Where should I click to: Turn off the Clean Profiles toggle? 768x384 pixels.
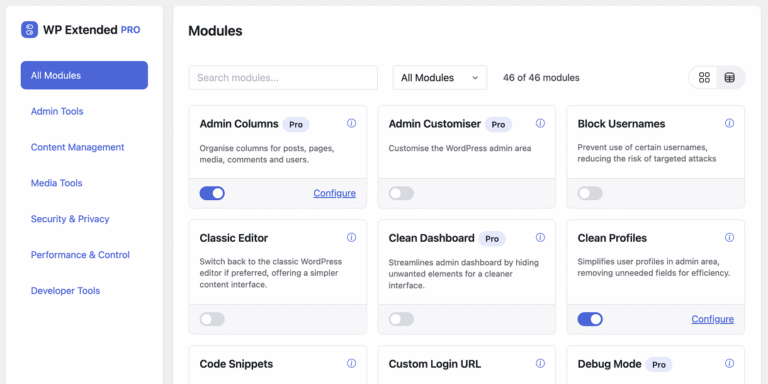[x=590, y=319]
